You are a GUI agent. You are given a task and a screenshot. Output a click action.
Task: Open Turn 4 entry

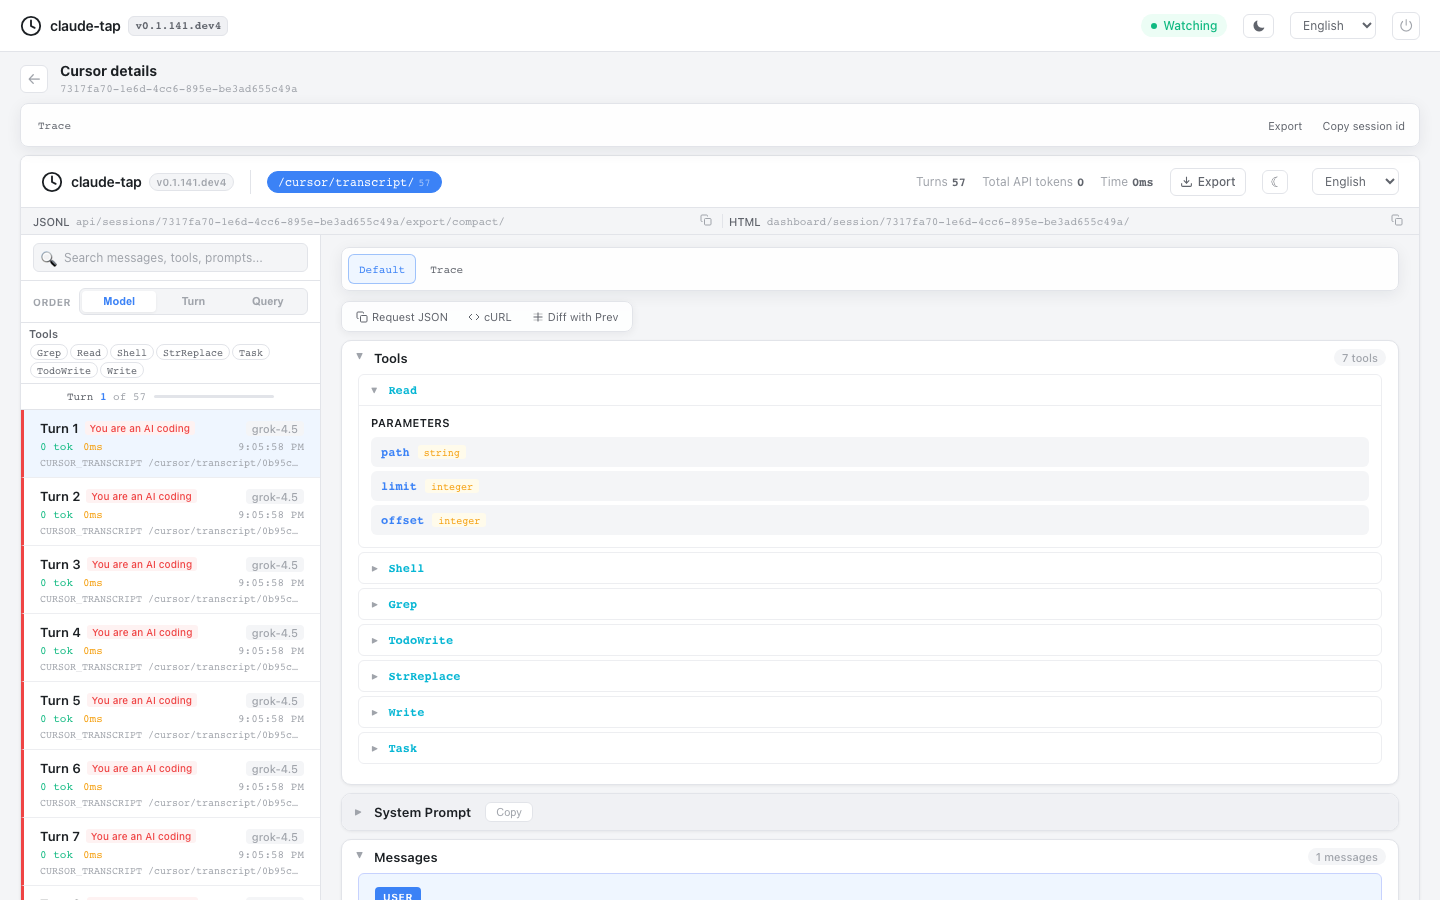coord(170,648)
